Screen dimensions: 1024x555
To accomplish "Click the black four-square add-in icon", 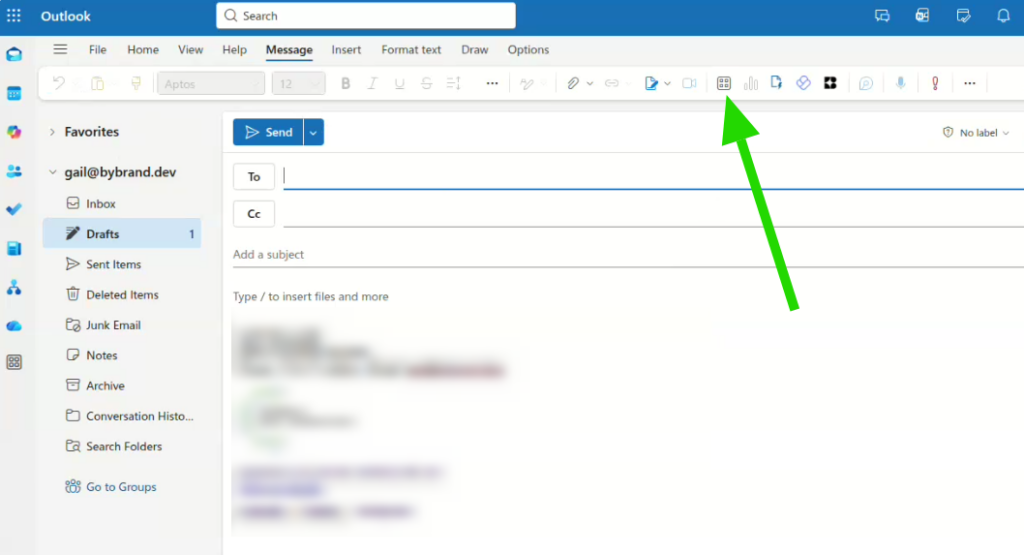I will (x=830, y=84).
